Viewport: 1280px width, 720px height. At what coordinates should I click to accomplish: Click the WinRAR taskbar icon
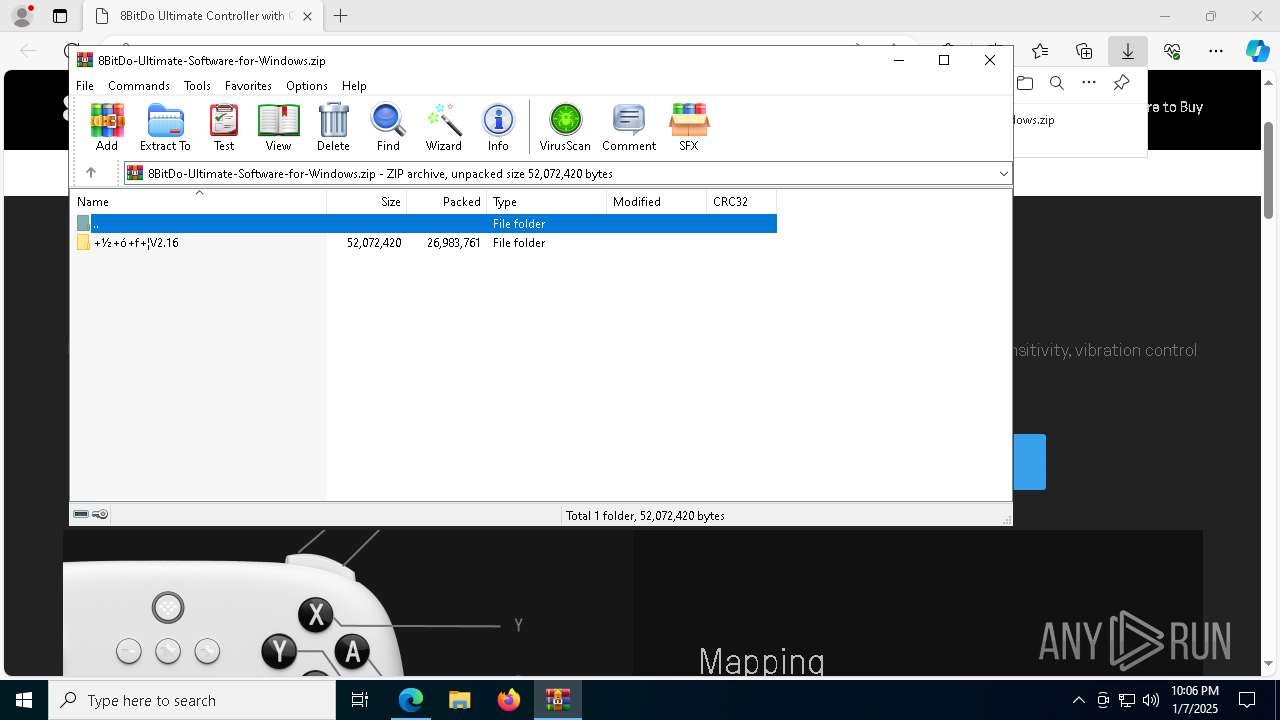click(x=558, y=700)
